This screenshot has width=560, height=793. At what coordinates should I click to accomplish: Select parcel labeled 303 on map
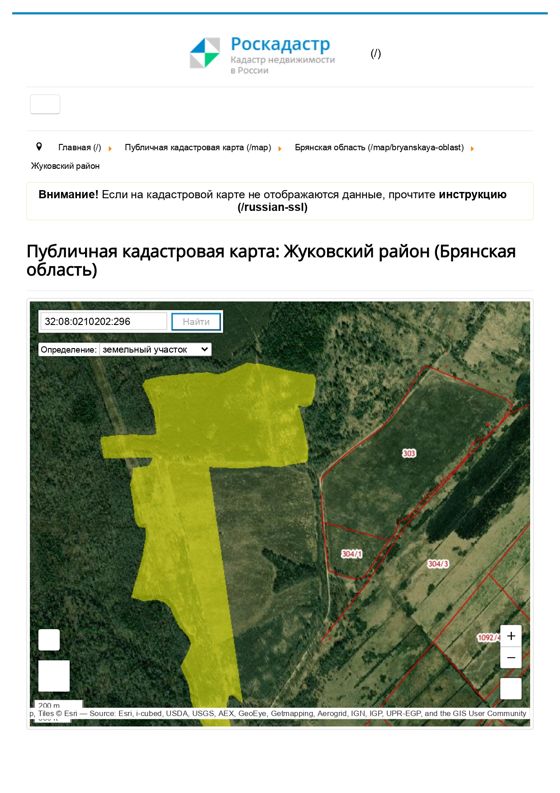click(409, 453)
